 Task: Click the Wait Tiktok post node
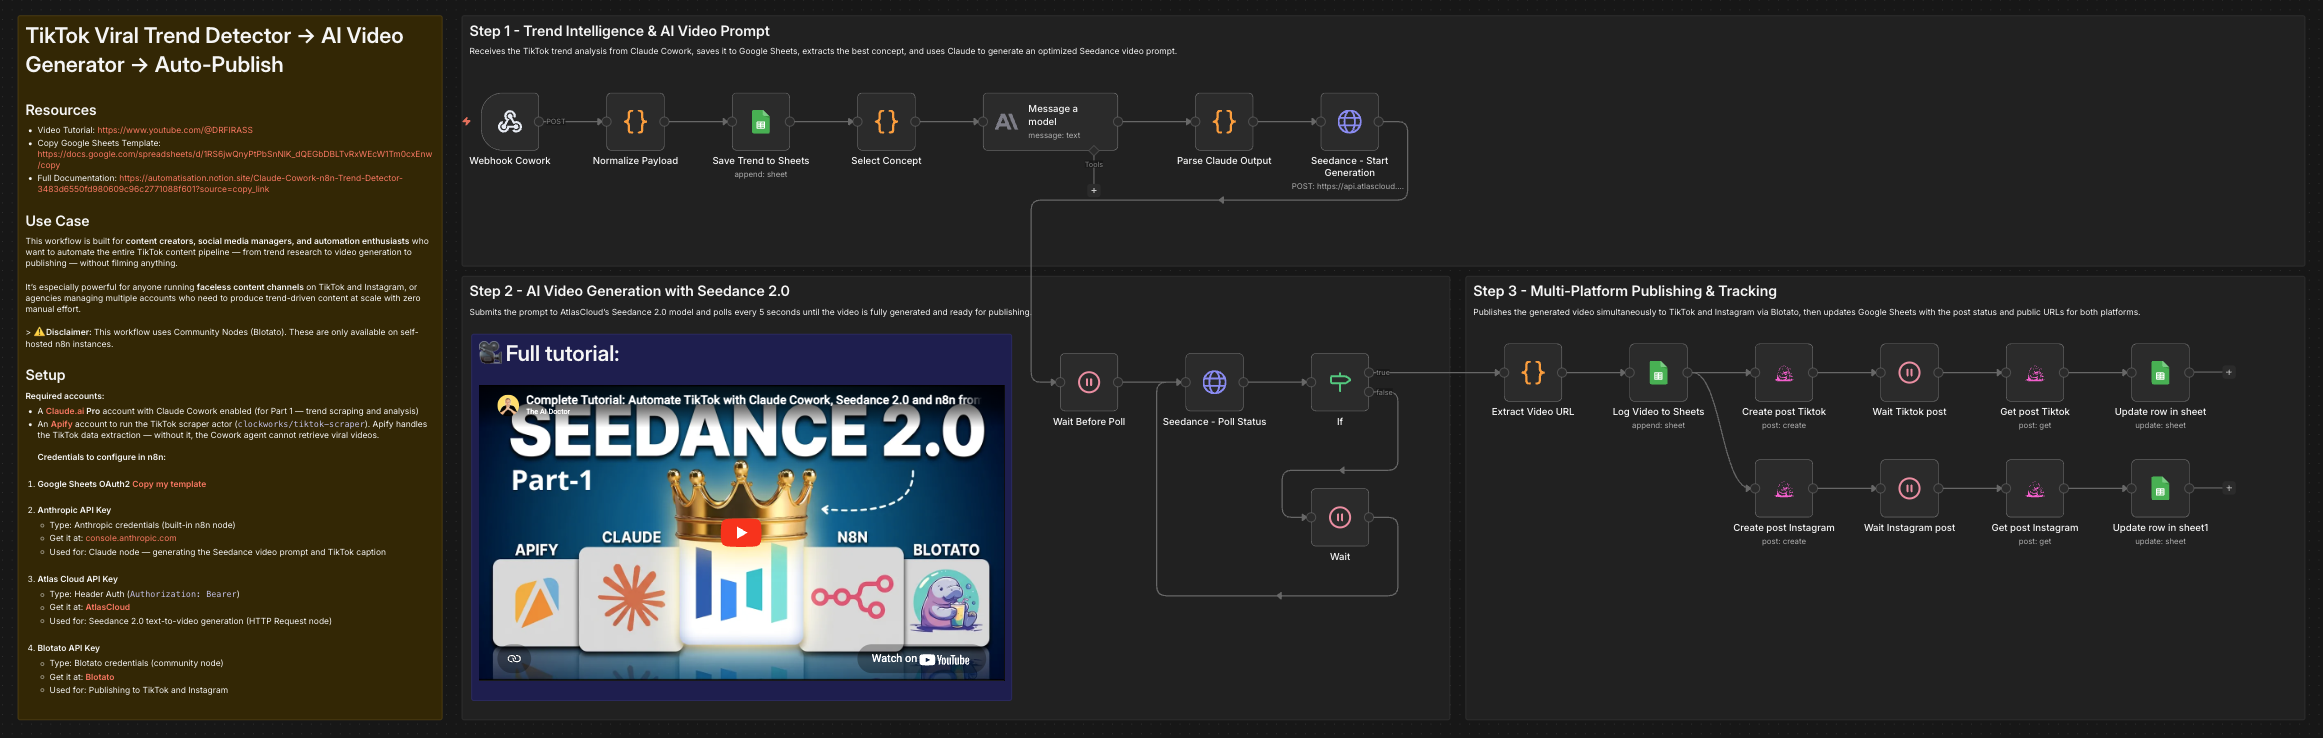tap(1909, 372)
